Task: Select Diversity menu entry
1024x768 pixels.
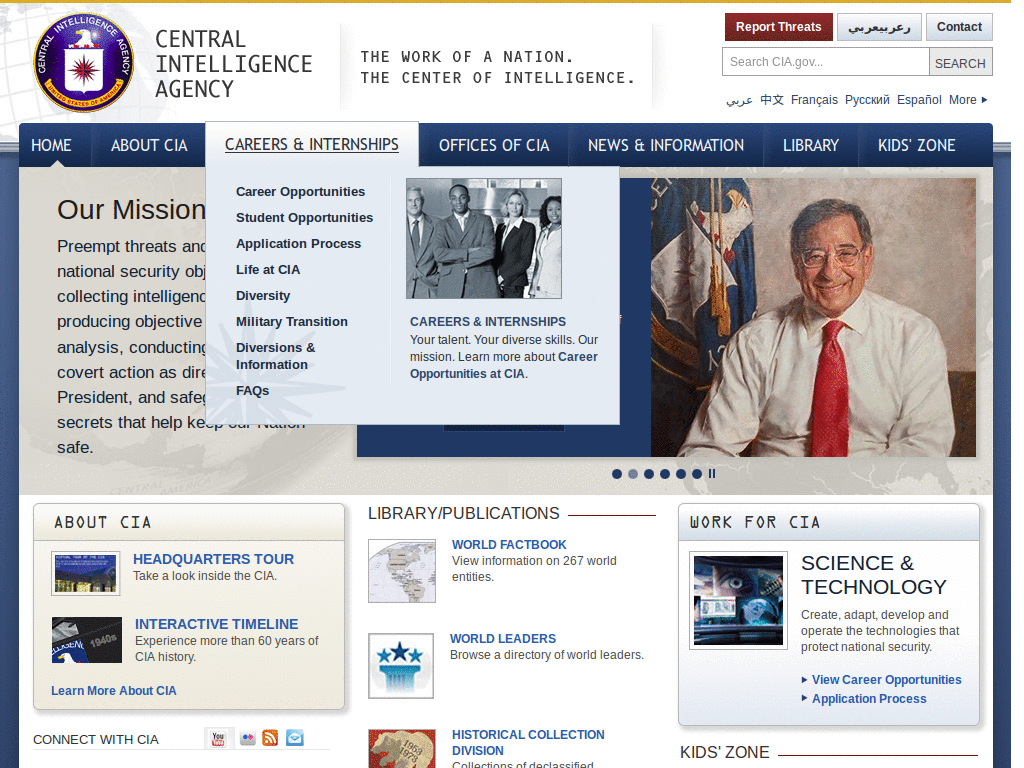Action: click(x=263, y=296)
